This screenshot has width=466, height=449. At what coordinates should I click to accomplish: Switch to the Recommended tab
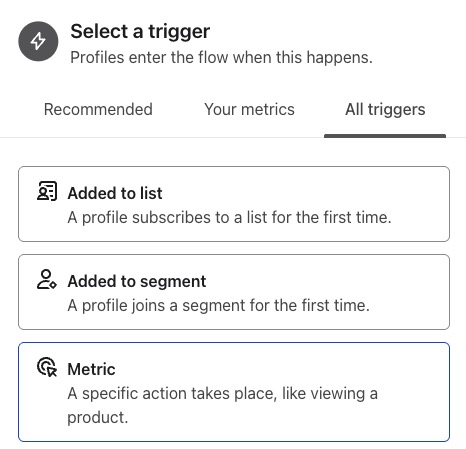(98, 109)
